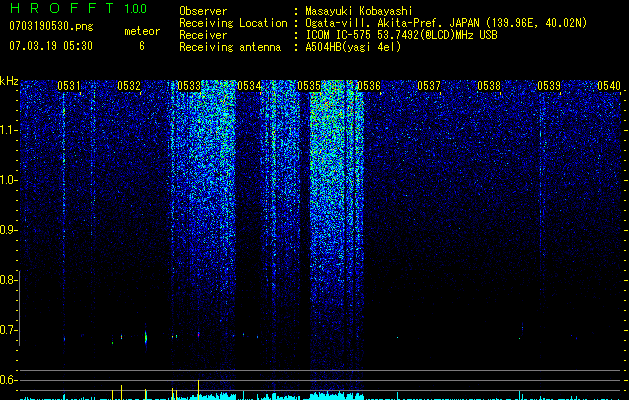Click the 0536 time marker
Screen dimensions: 629x400
coord(369,86)
